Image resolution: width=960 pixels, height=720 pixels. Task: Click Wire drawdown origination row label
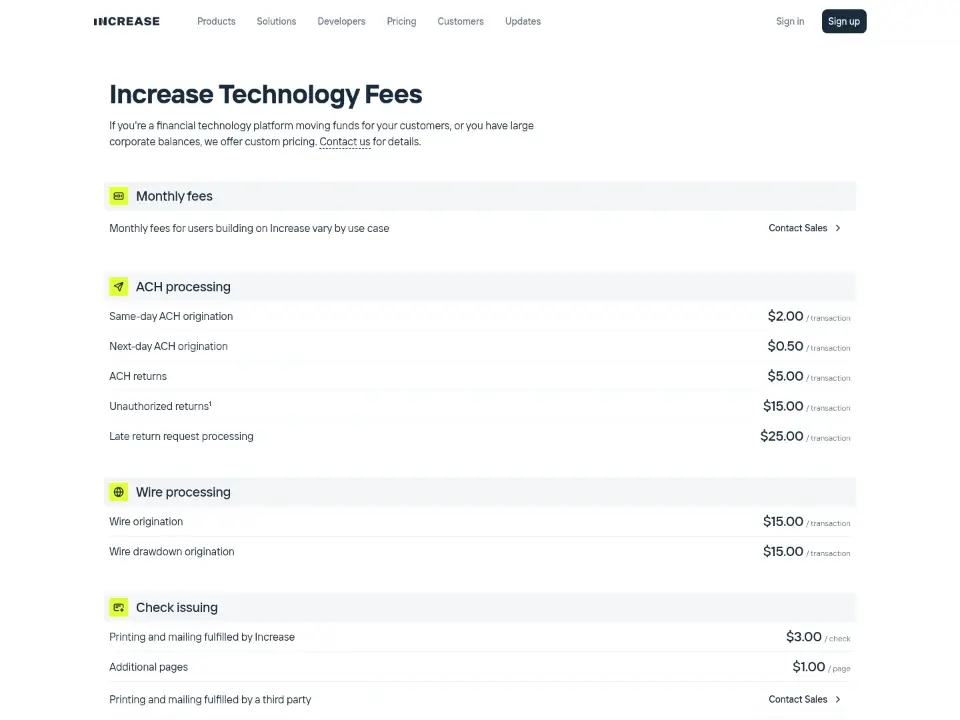pyautogui.click(x=171, y=552)
